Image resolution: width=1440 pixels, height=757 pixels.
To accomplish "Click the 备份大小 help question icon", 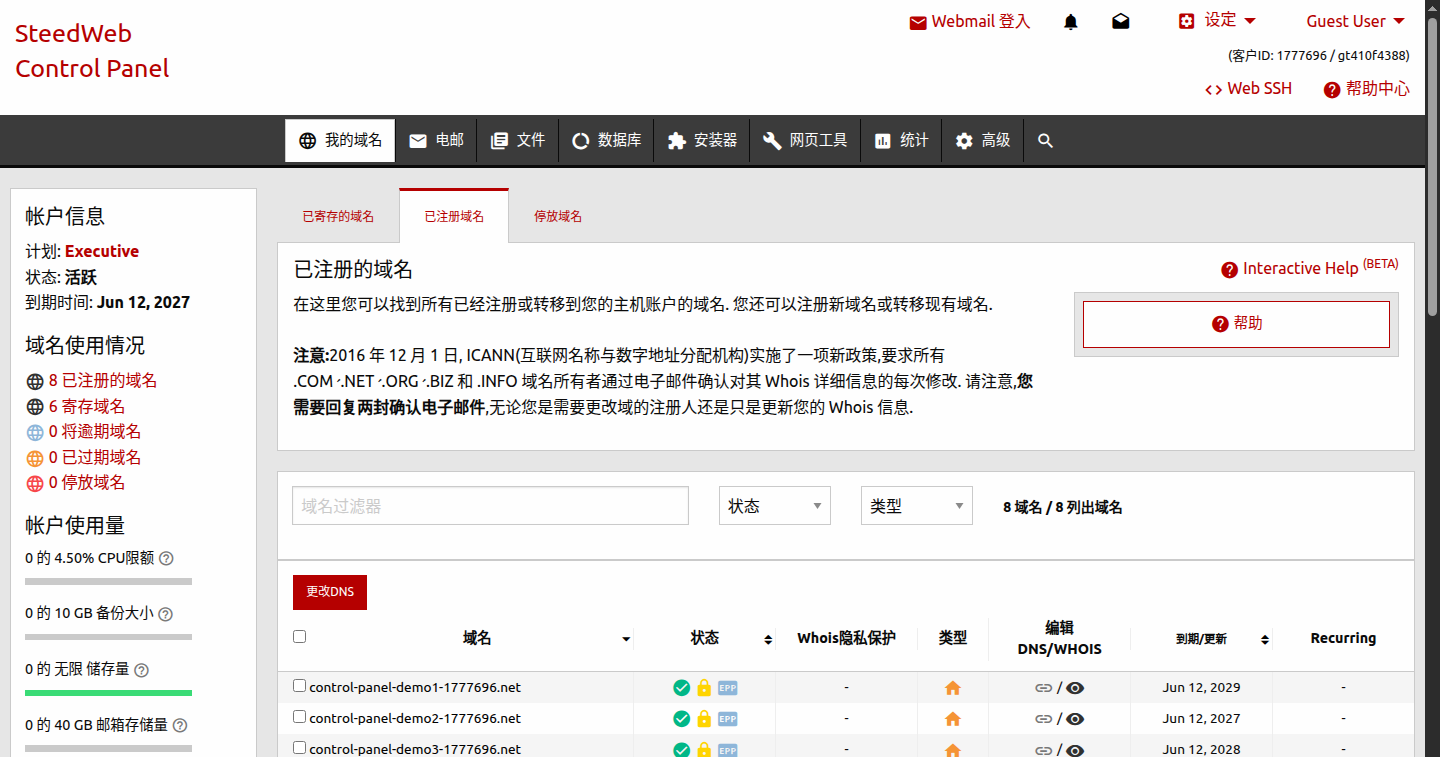I will (x=166, y=614).
